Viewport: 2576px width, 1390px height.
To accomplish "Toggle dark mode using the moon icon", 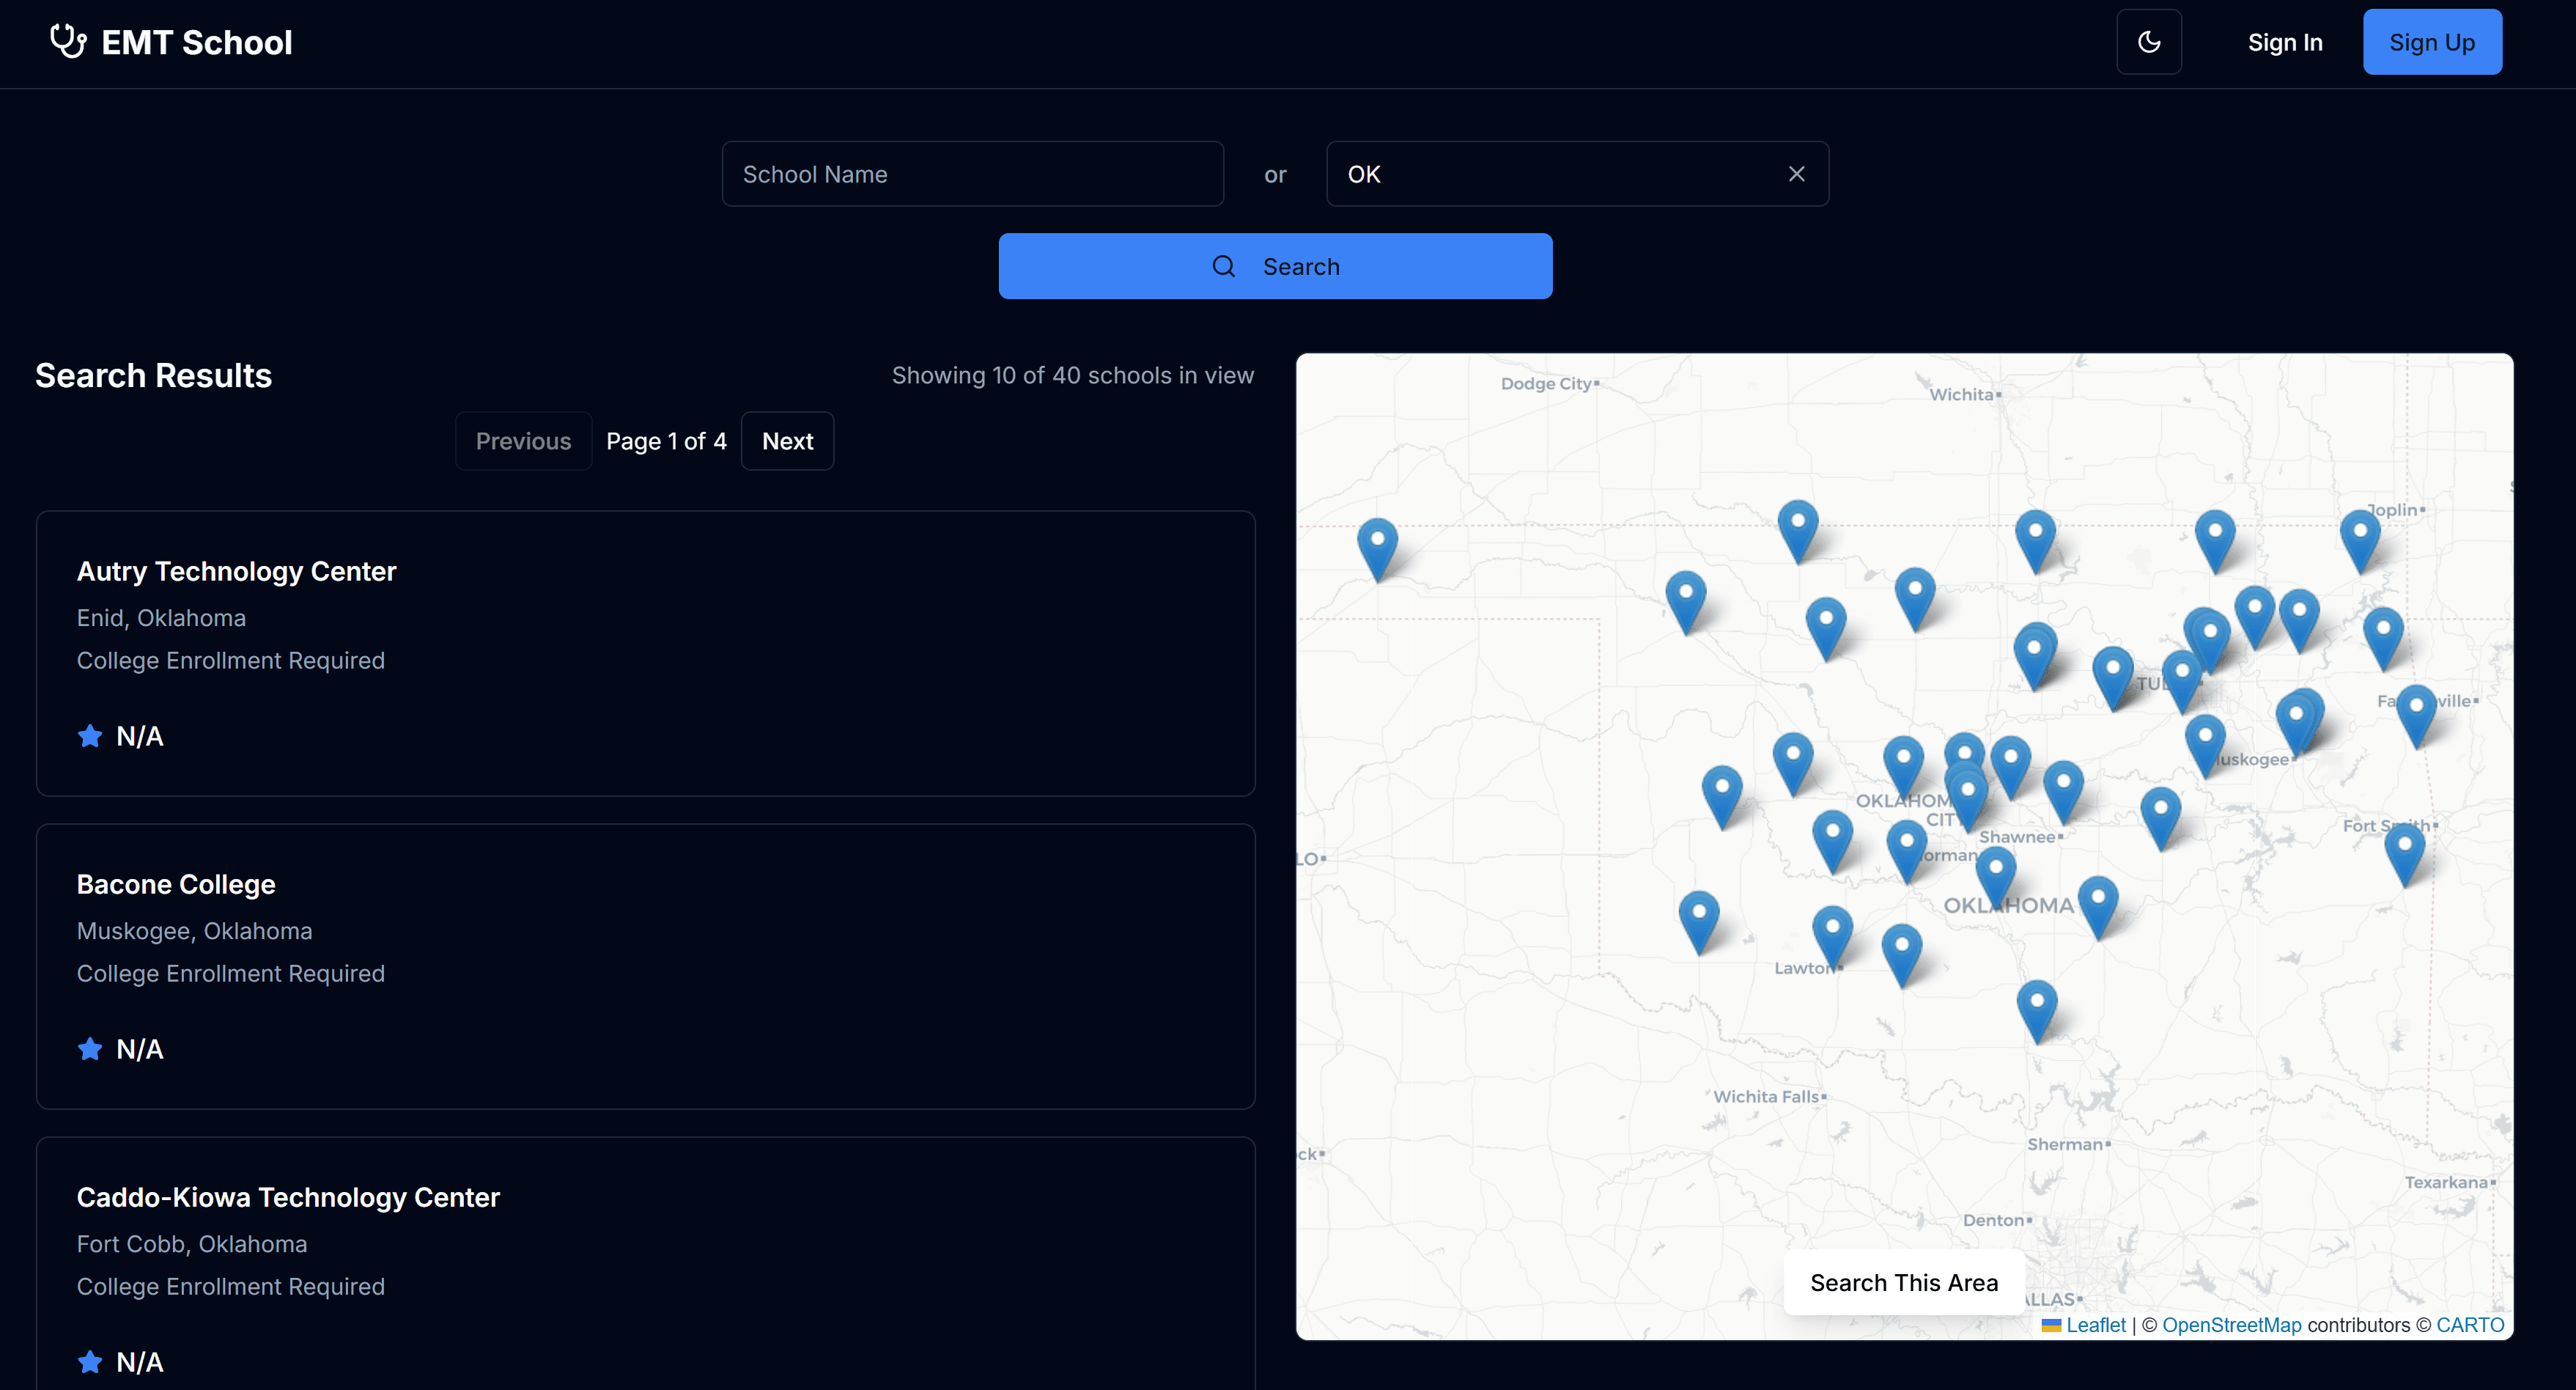I will (x=2149, y=41).
